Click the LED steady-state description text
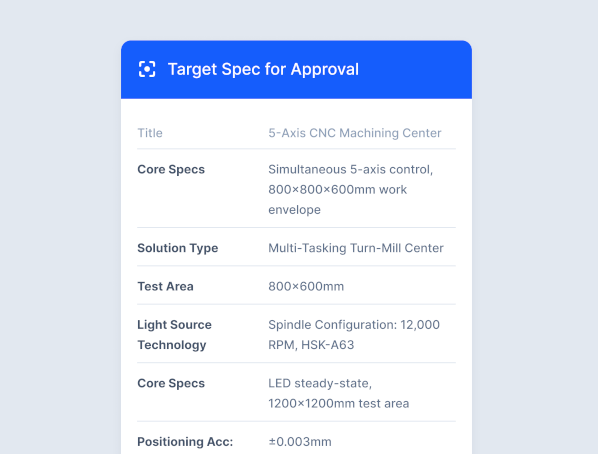The image size is (598, 454). tap(320, 383)
